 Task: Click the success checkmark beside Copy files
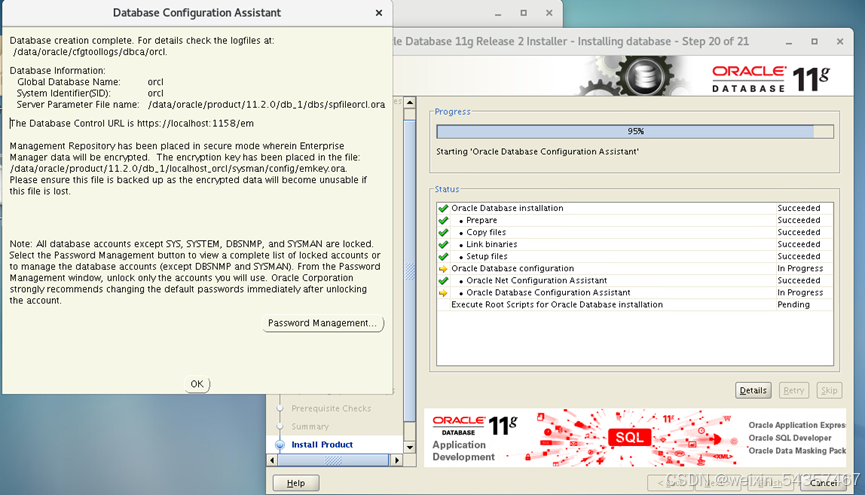click(443, 232)
